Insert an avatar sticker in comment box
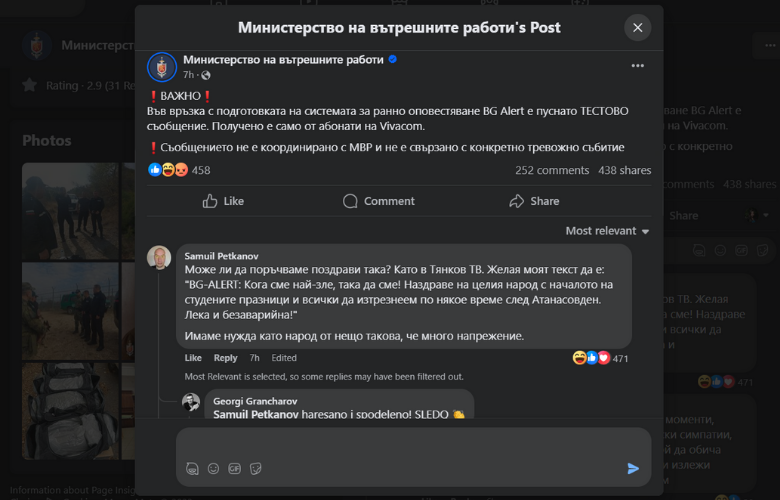The width and height of the screenshot is (780, 500). click(192, 468)
